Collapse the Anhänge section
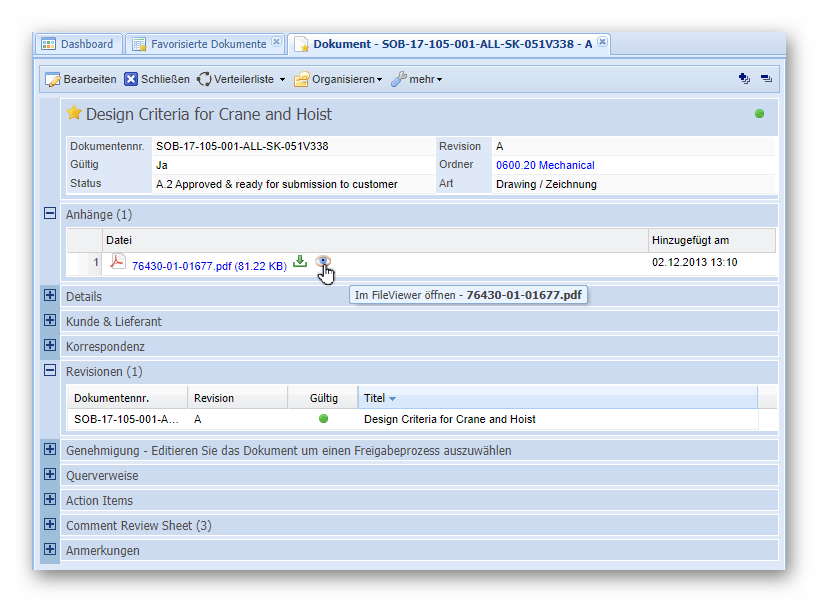 pyautogui.click(x=50, y=213)
